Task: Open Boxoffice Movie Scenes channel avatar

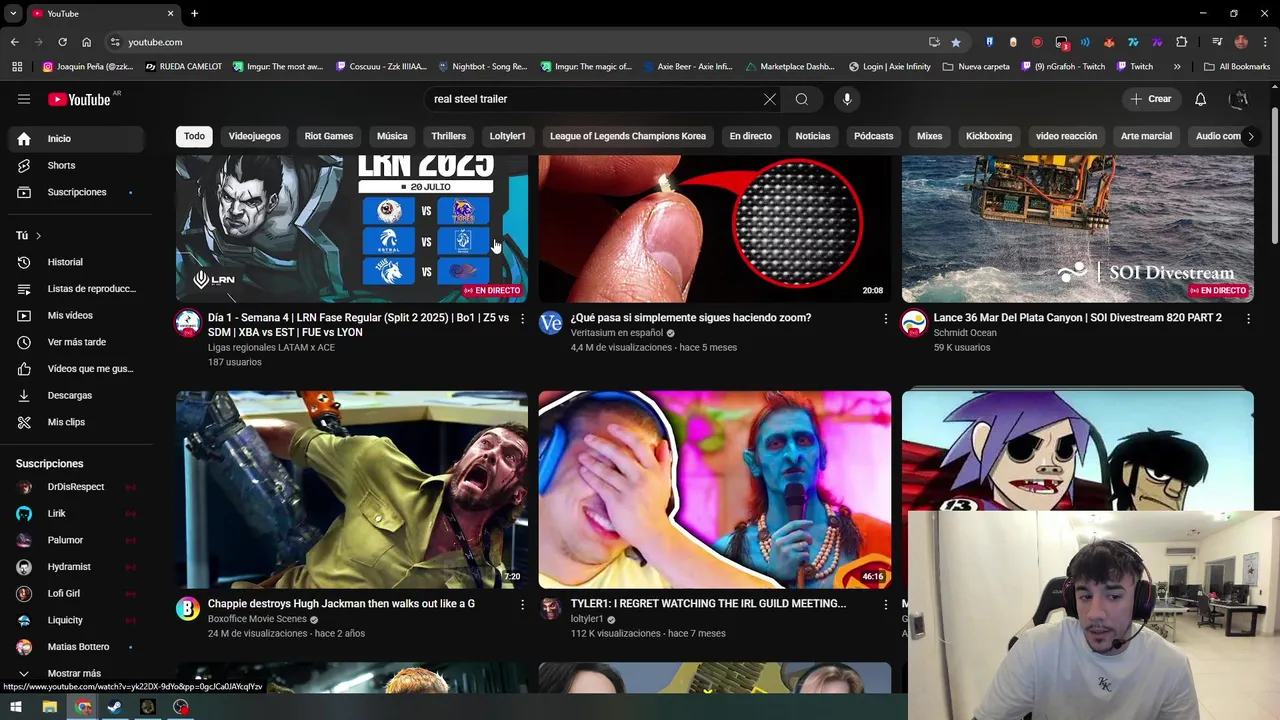Action: point(188,609)
